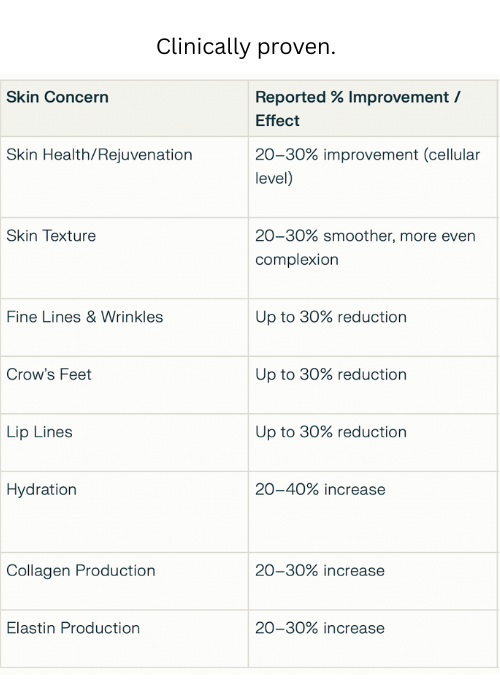Click '20–30% smoother, more even complexion' text

[365, 247]
